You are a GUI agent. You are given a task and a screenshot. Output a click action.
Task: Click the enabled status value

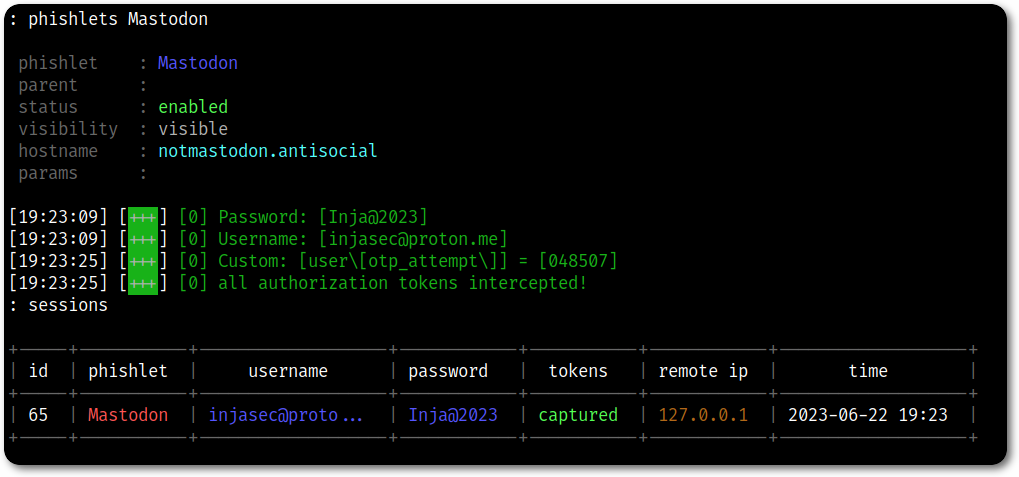pyautogui.click(x=193, y=107)
